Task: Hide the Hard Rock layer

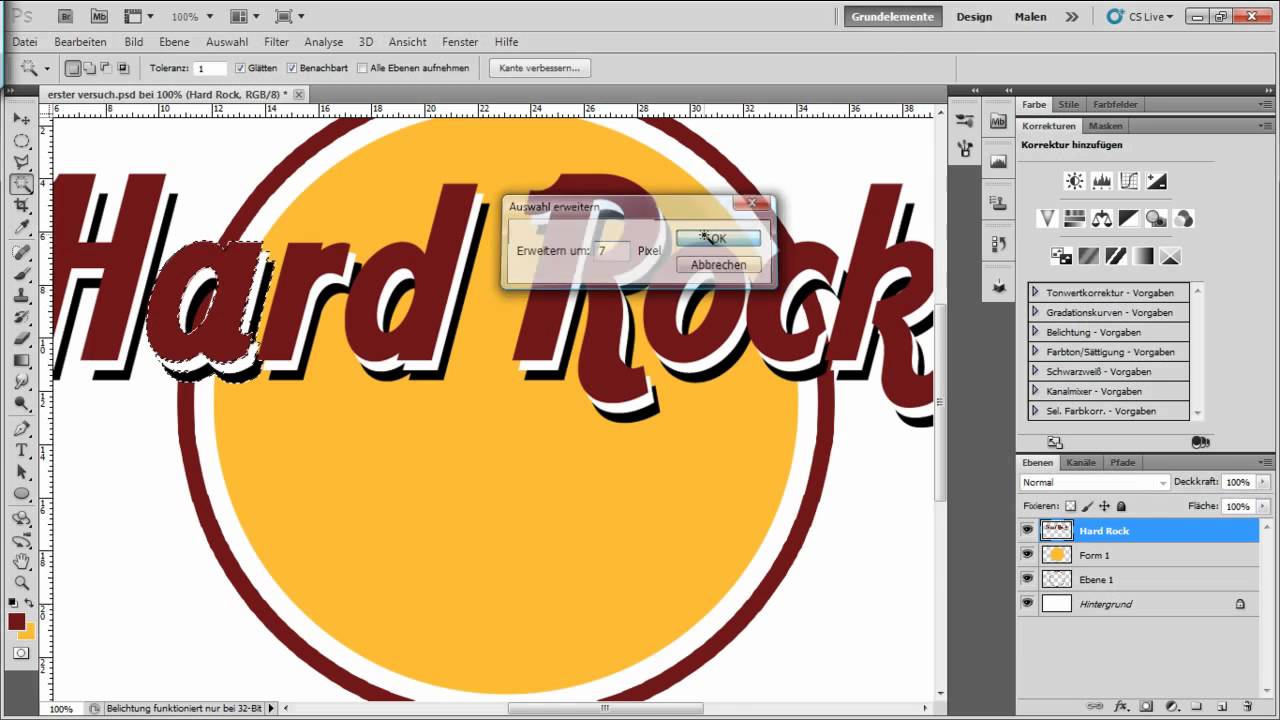Action: pos(1027,530)
